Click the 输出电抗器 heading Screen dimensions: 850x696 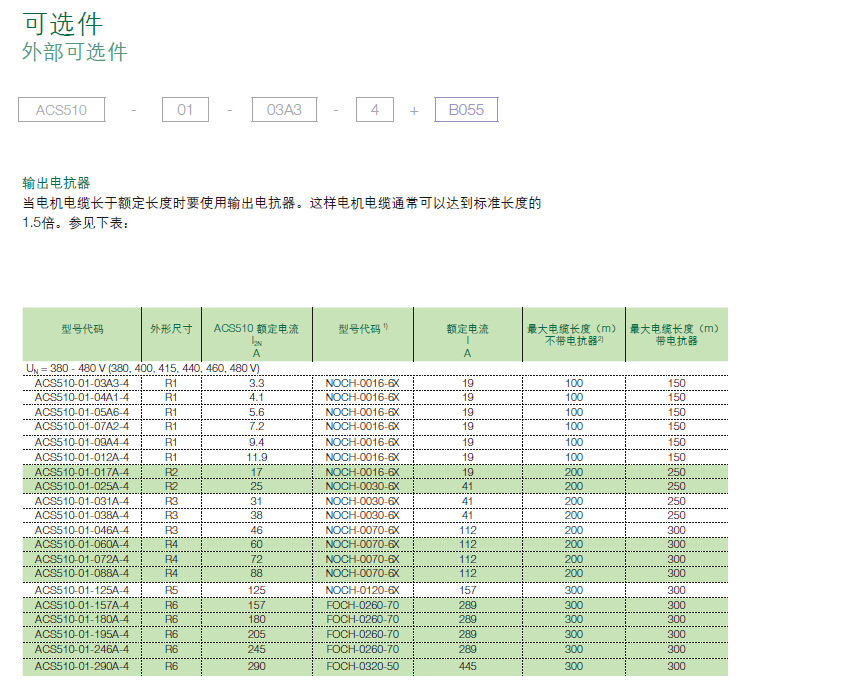click(x=56, y=183)
